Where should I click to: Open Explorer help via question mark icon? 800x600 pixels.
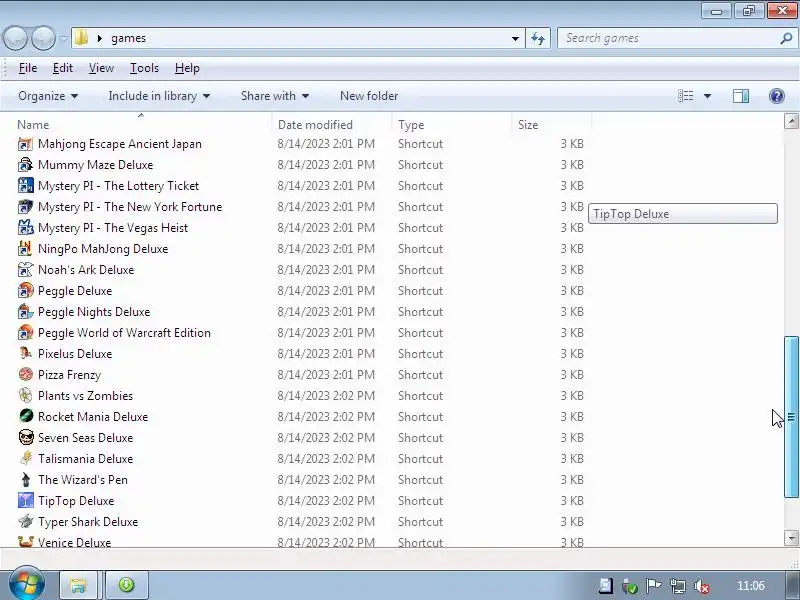(777, 96)
